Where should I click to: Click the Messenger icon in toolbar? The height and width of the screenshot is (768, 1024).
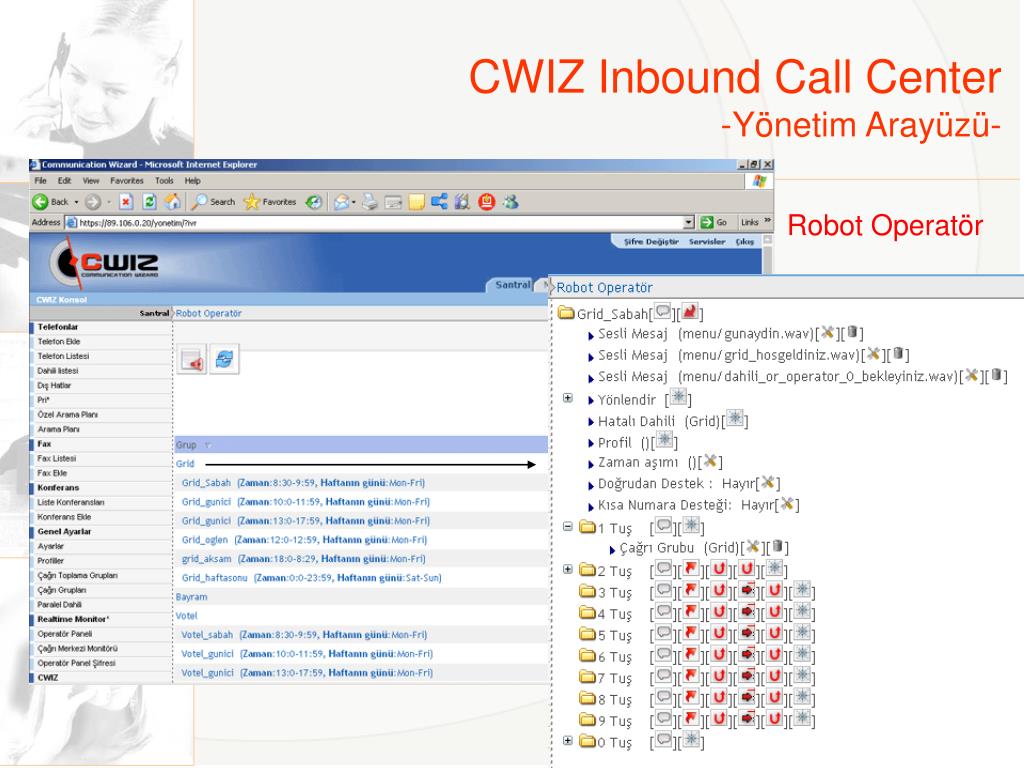click(x=511, y=202)
